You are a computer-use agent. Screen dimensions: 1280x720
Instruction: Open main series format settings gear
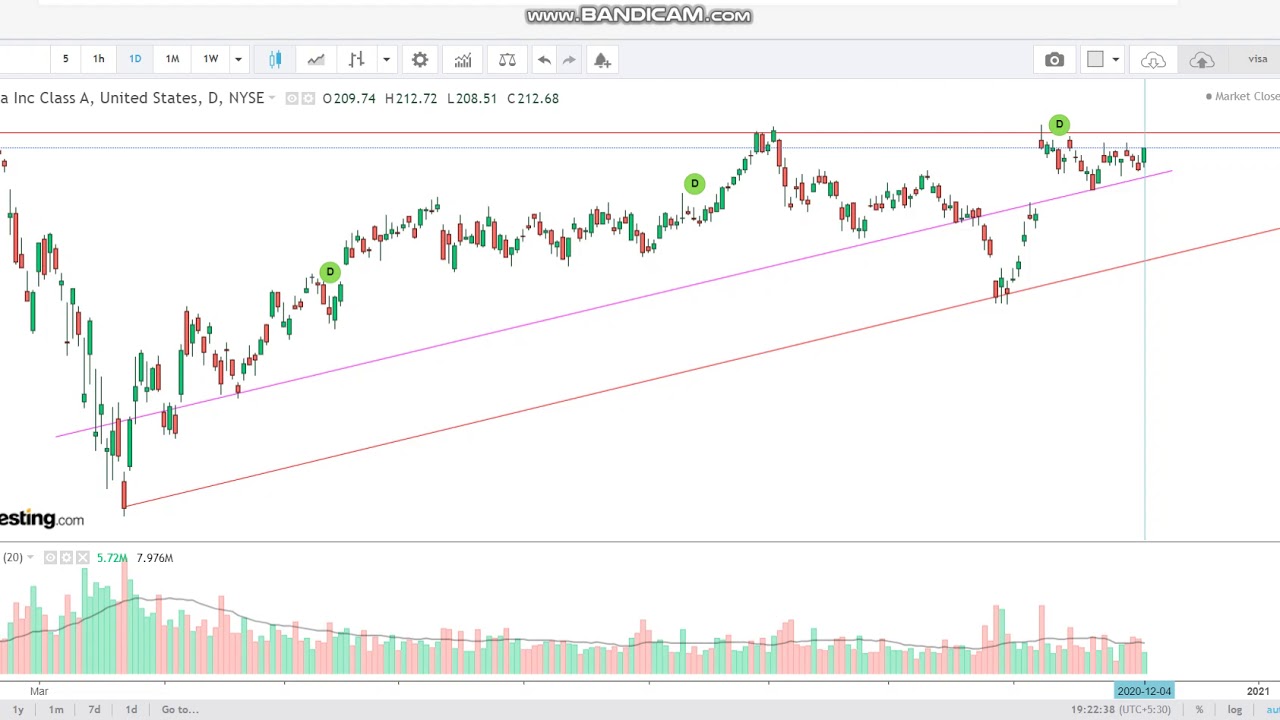coord(309,98)
